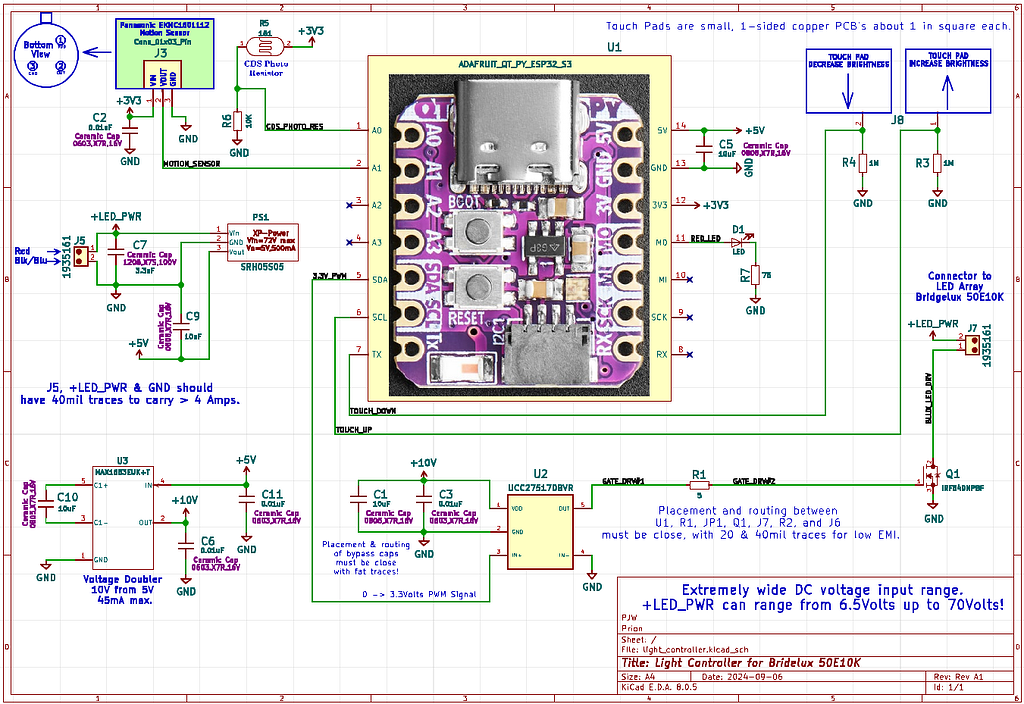Image resolution: width=1024 pixels, height=704 pixels.
Task: Click the TOUCH PAD DECREASE BRIGHTNESS block
Action: point(848,81)
